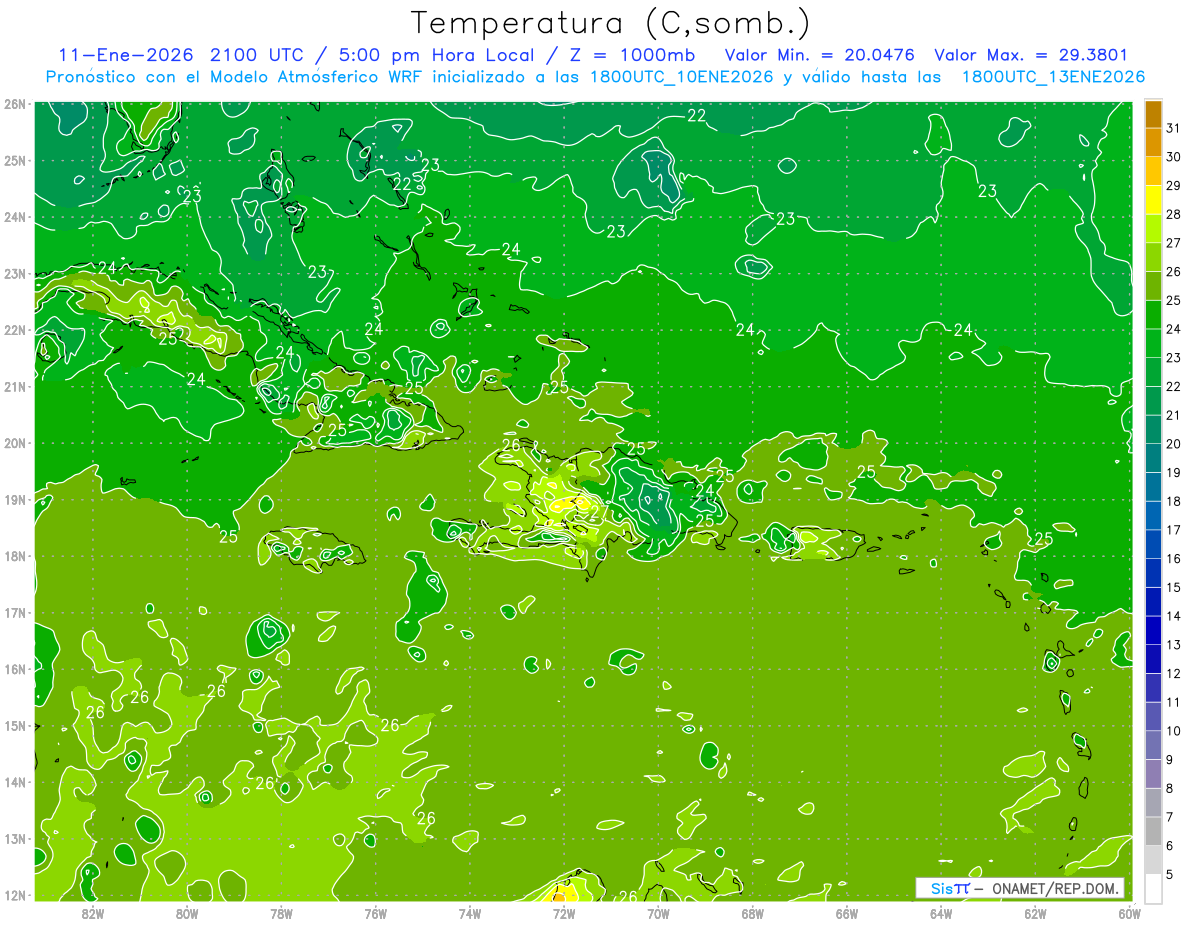1200x927 pixels.
Task: Click the purple color scale band between 9 and 10
Action: [1153, 744]
